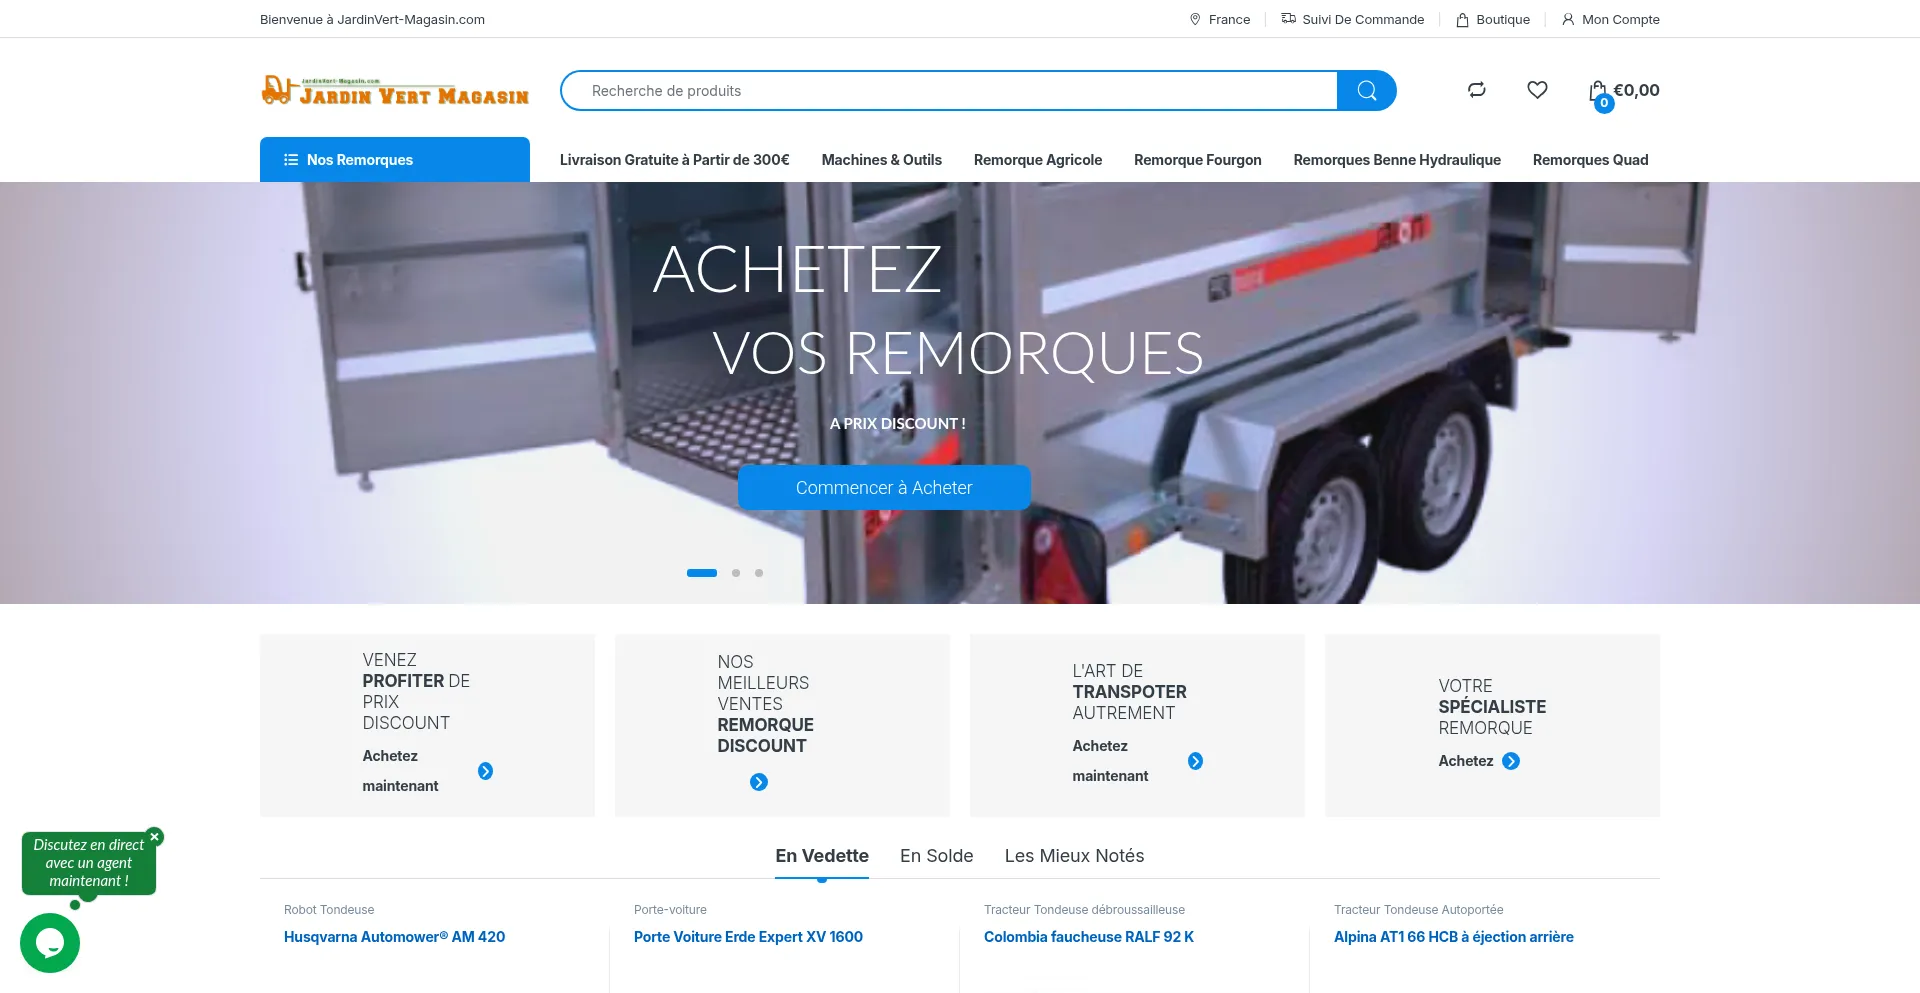Select the first carousel slide indicator
1920x993 pixels.
[702, 573]
